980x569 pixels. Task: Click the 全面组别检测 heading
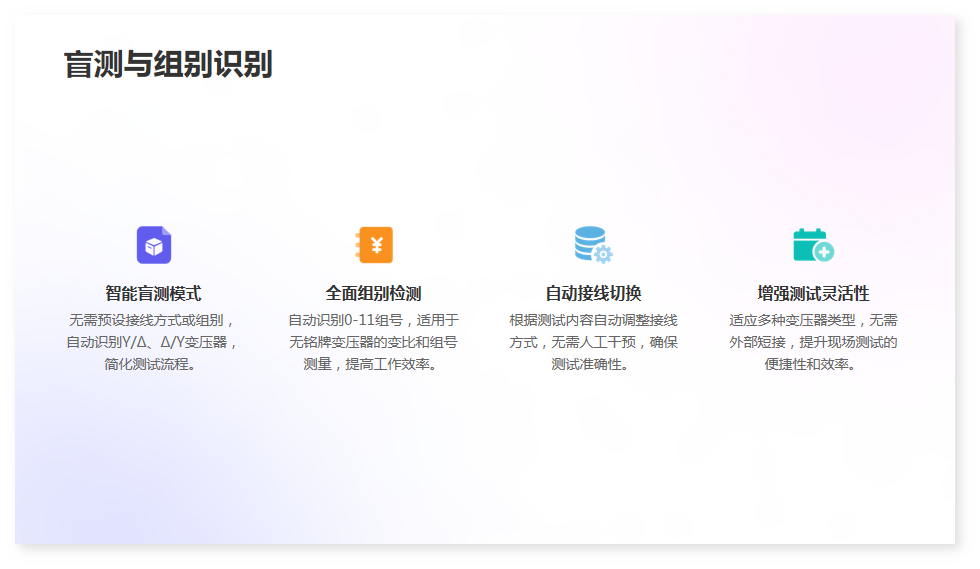tap(373, 294)
